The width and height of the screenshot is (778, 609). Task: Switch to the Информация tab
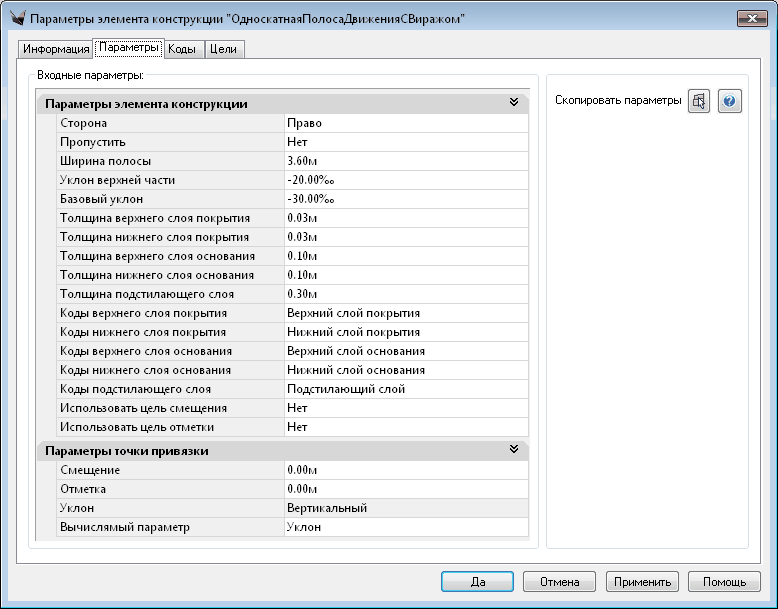tap(55, 49)
